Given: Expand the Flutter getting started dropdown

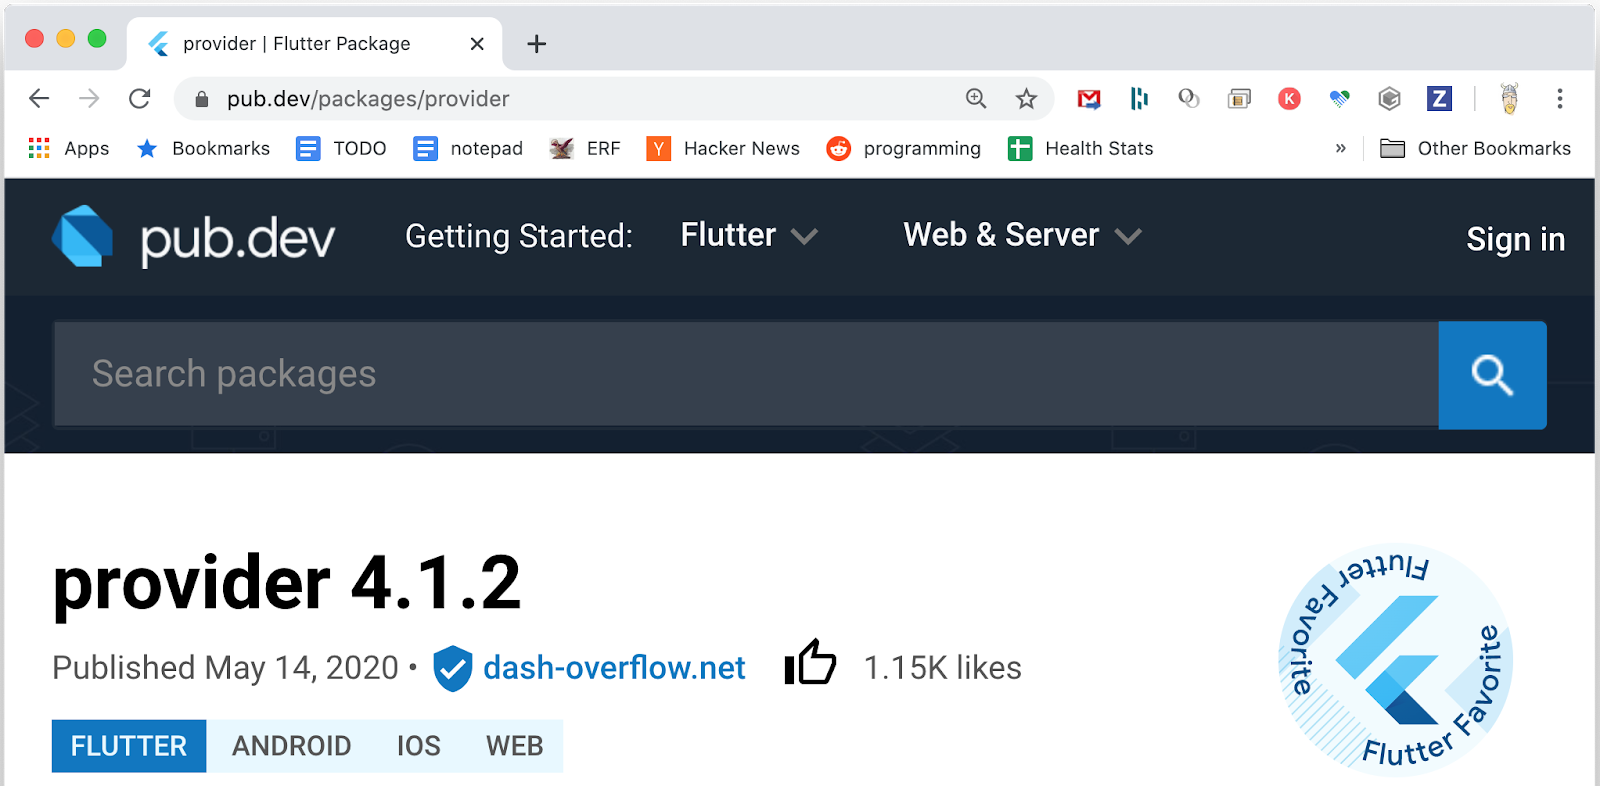Looking at the screenshot, I should click(749, 235).
